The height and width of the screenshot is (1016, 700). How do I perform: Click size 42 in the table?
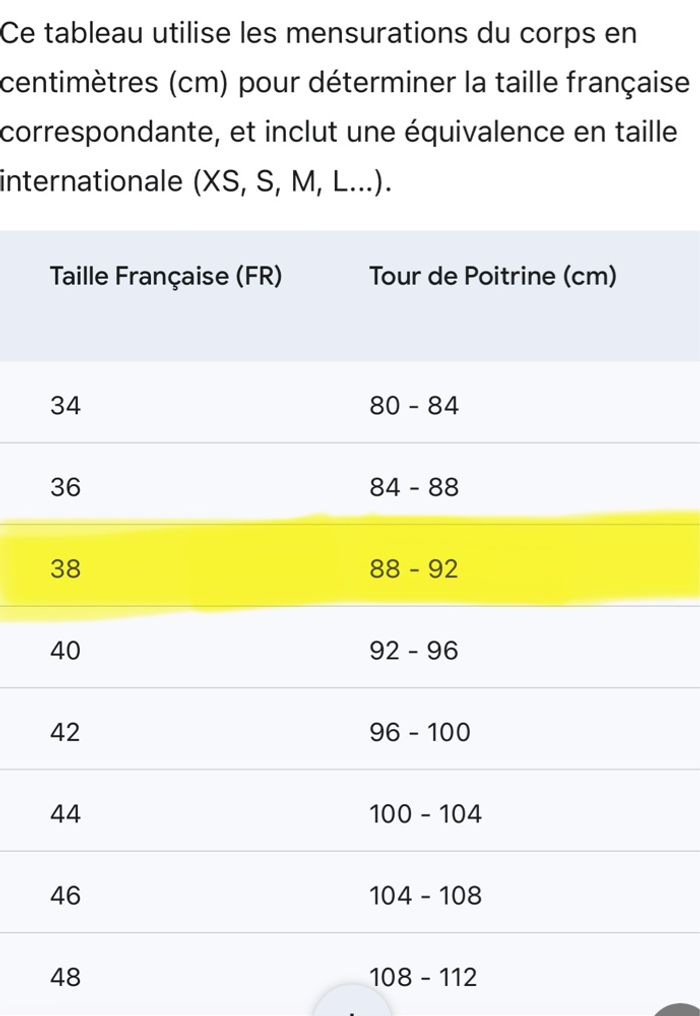coord(66,733)
